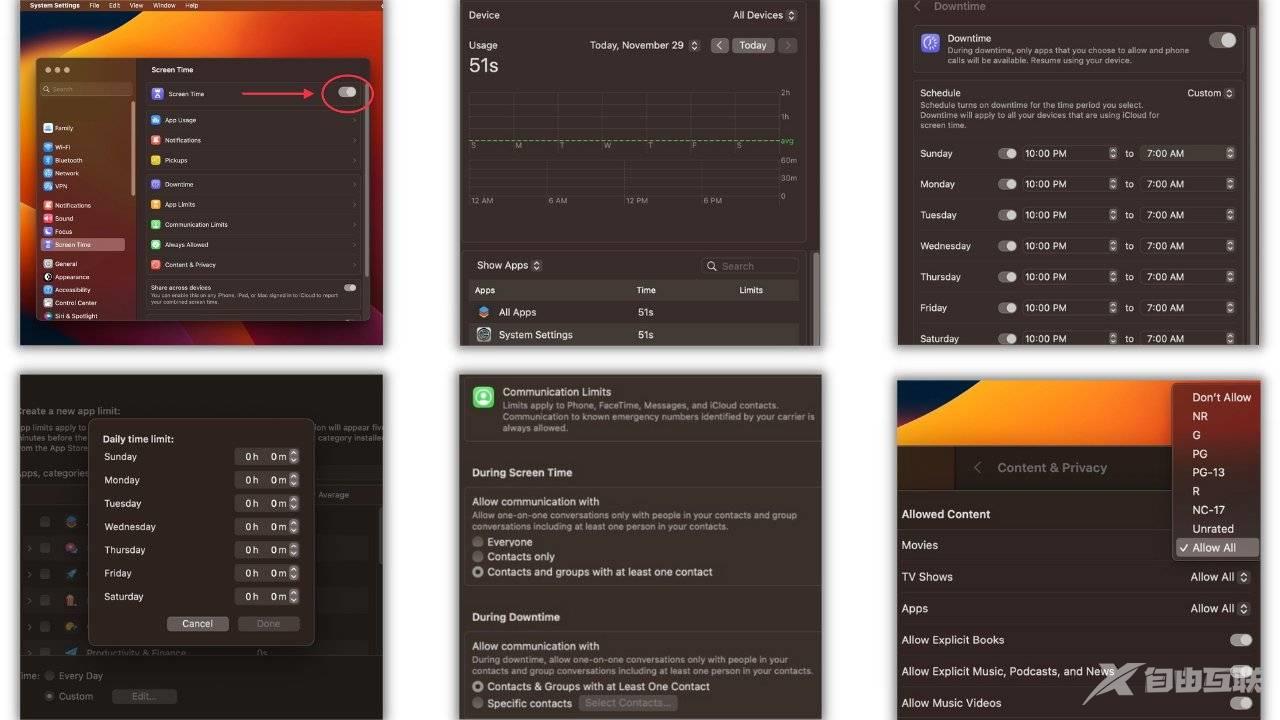Image resolution: width=1280 pixels, height=720 pixels.
Task: Open TV Shows Allow All dropdown
Action: click(1220, 577)
